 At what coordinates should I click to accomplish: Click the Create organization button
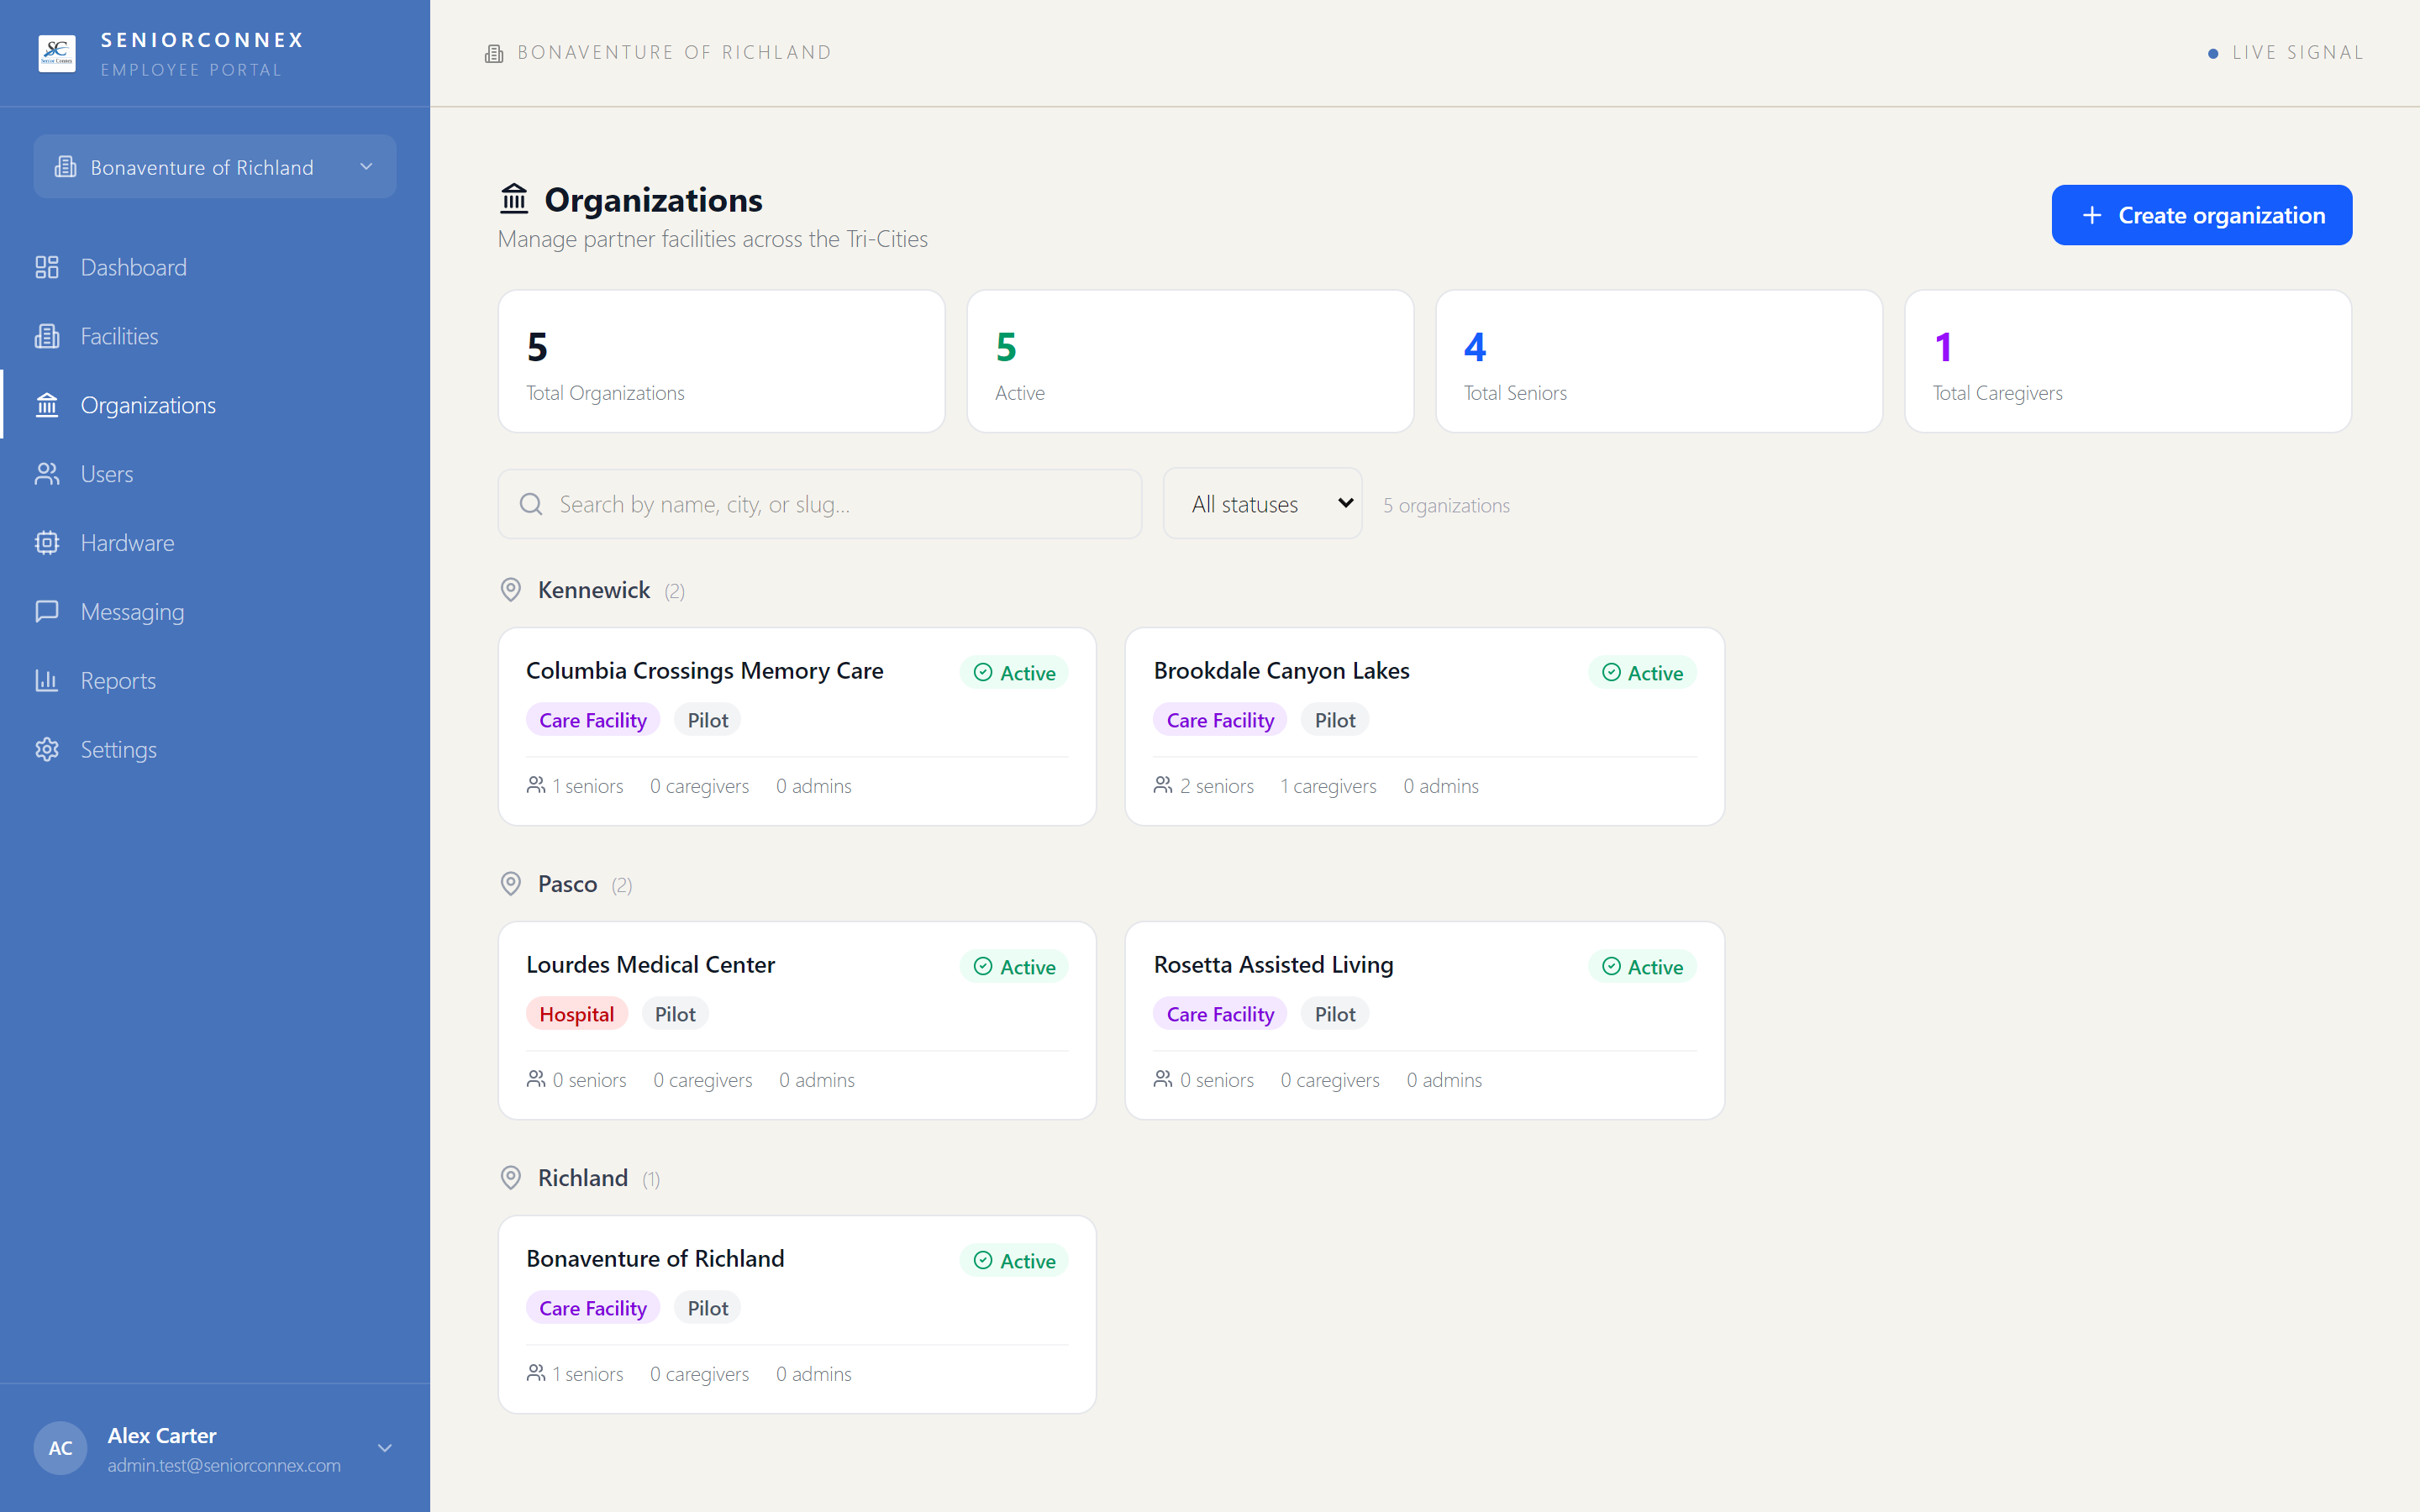pyautogui.click(x=2201, y=215)
